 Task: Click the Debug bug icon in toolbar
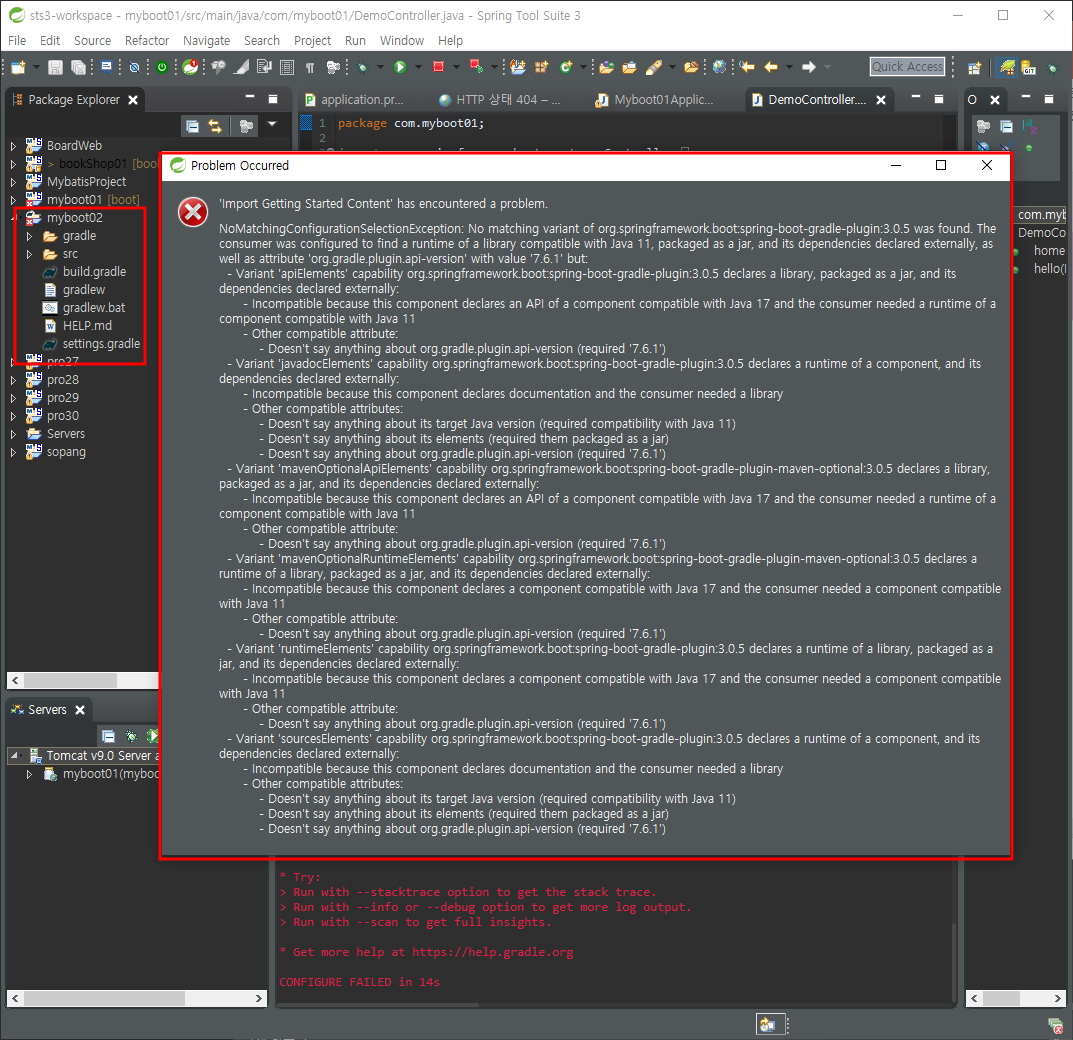pos(363,67)
